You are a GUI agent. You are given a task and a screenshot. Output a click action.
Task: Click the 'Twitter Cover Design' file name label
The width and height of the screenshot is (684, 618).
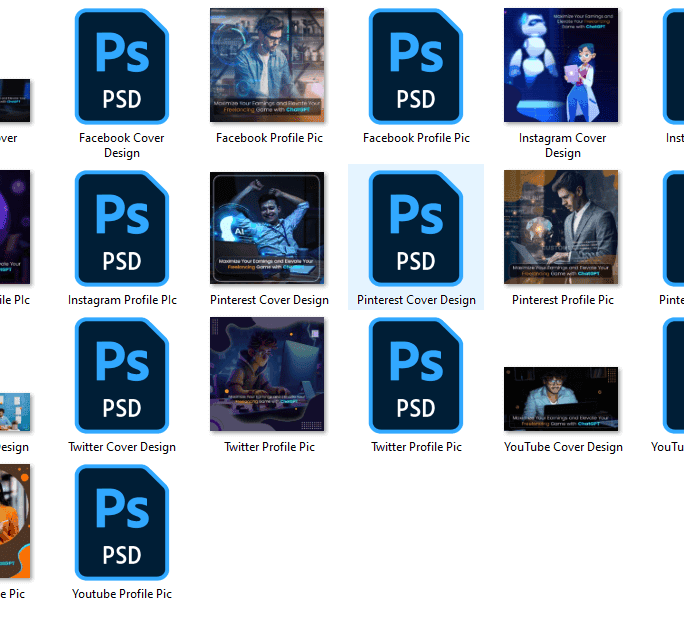[122, 447]
